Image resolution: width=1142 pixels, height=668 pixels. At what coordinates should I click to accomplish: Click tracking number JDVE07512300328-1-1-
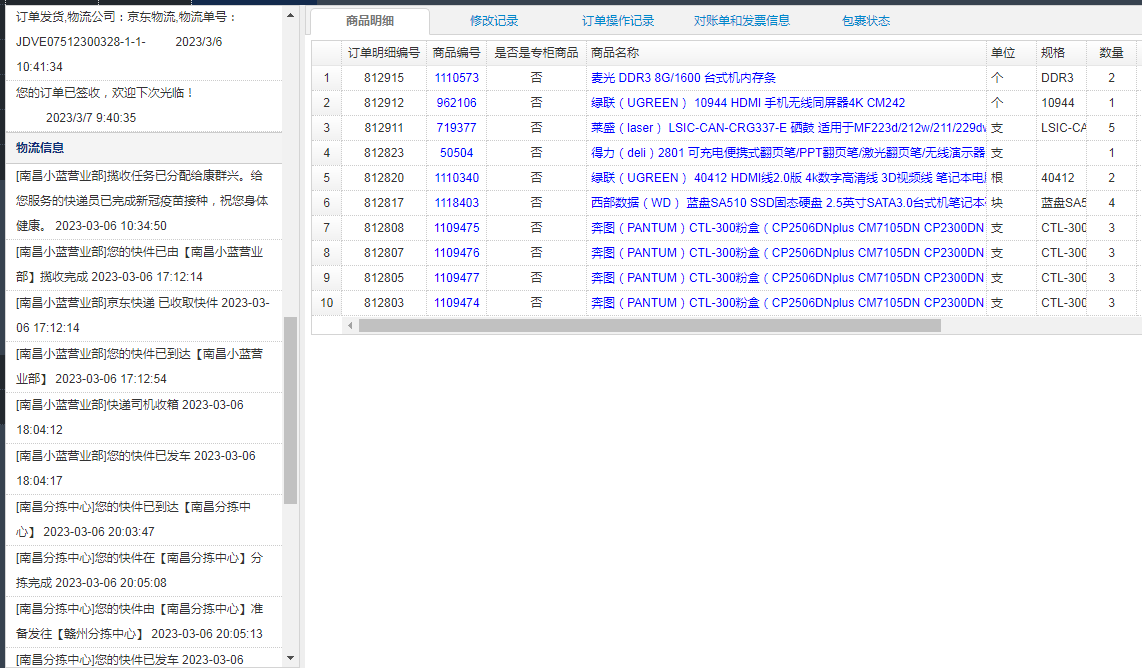pos(81,42)
